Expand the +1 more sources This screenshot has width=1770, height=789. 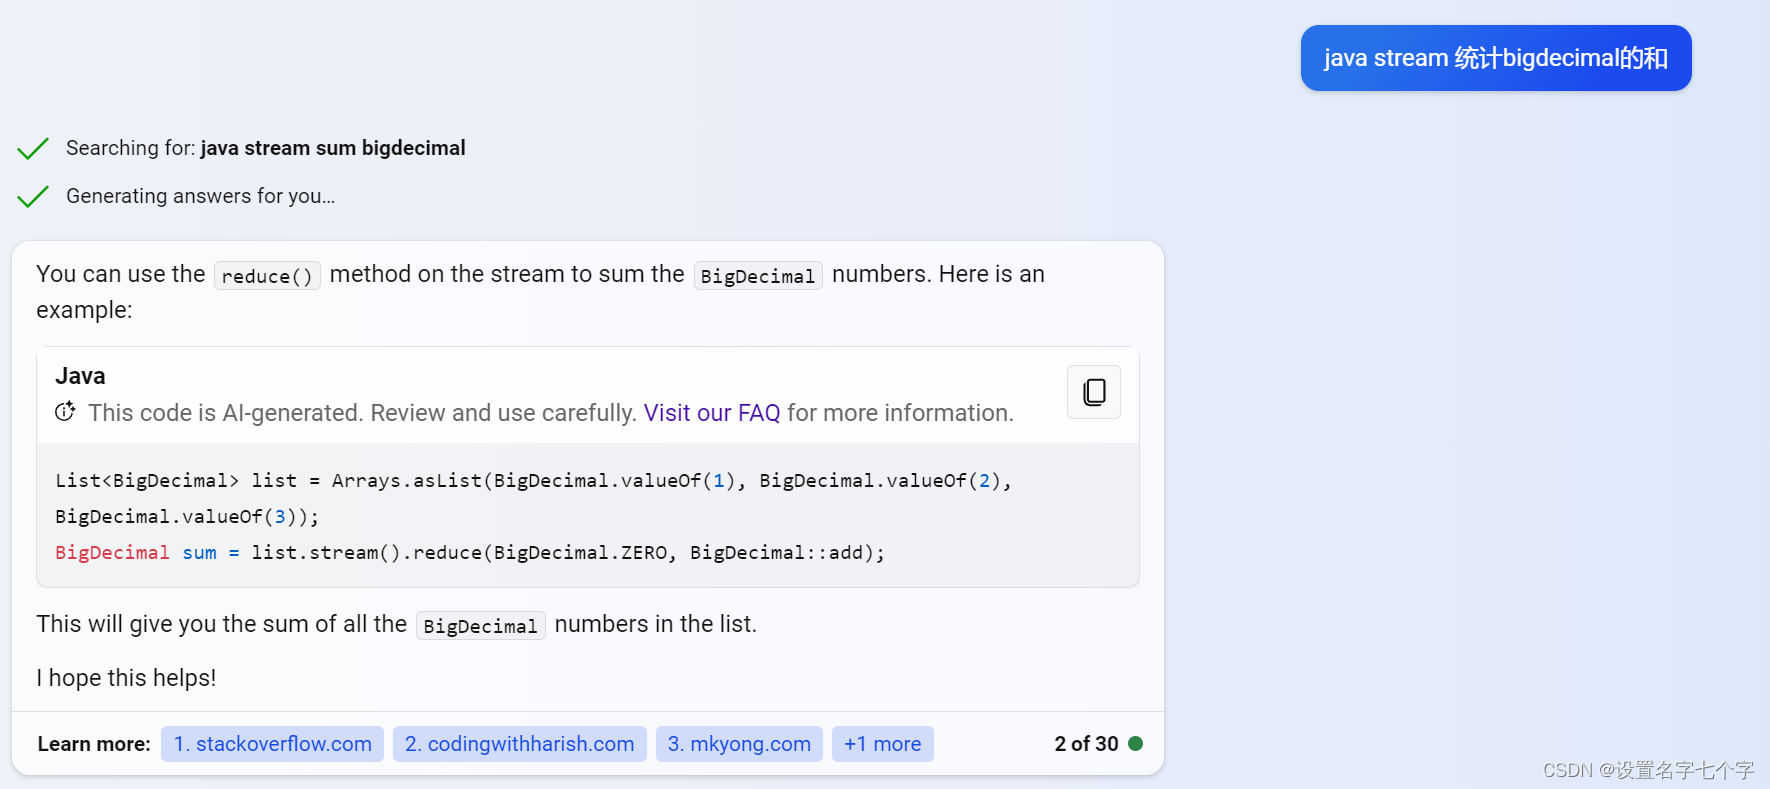[x=883, y=744]
